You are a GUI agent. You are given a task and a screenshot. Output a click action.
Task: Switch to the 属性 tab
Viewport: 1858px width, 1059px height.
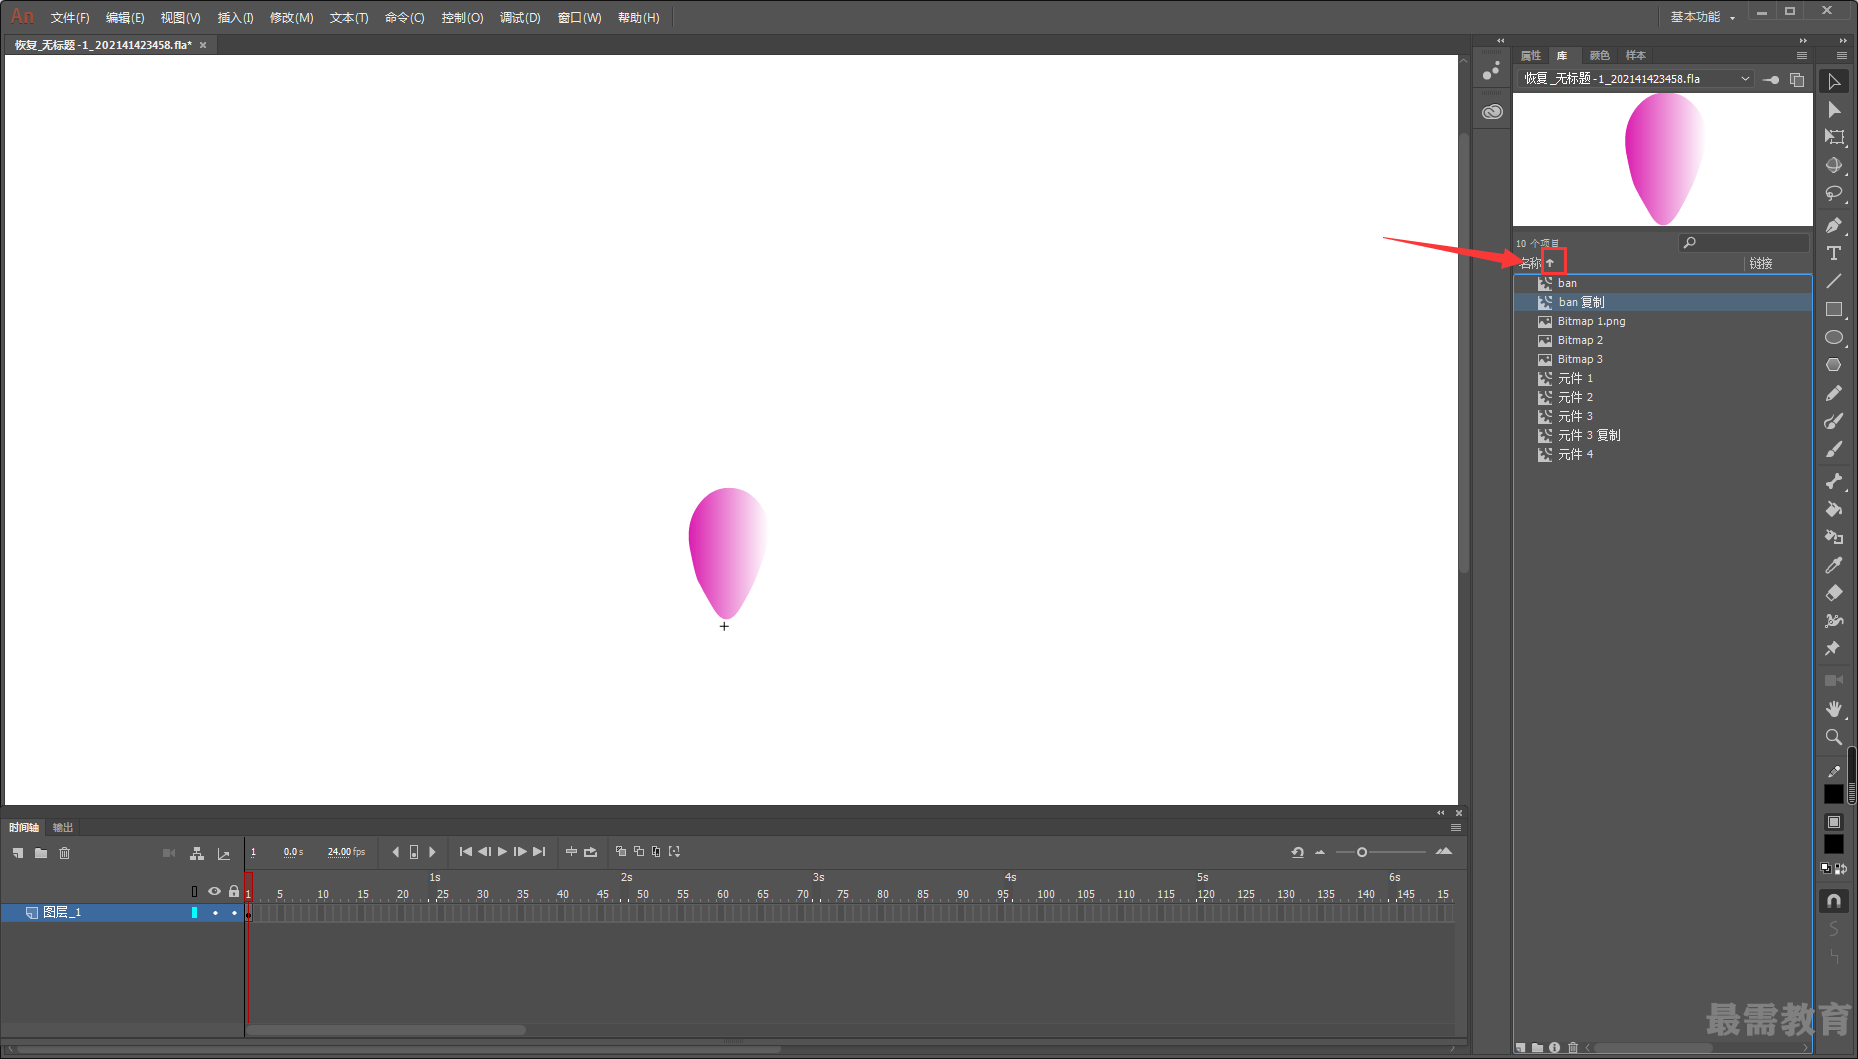(x=1531, y=56)
